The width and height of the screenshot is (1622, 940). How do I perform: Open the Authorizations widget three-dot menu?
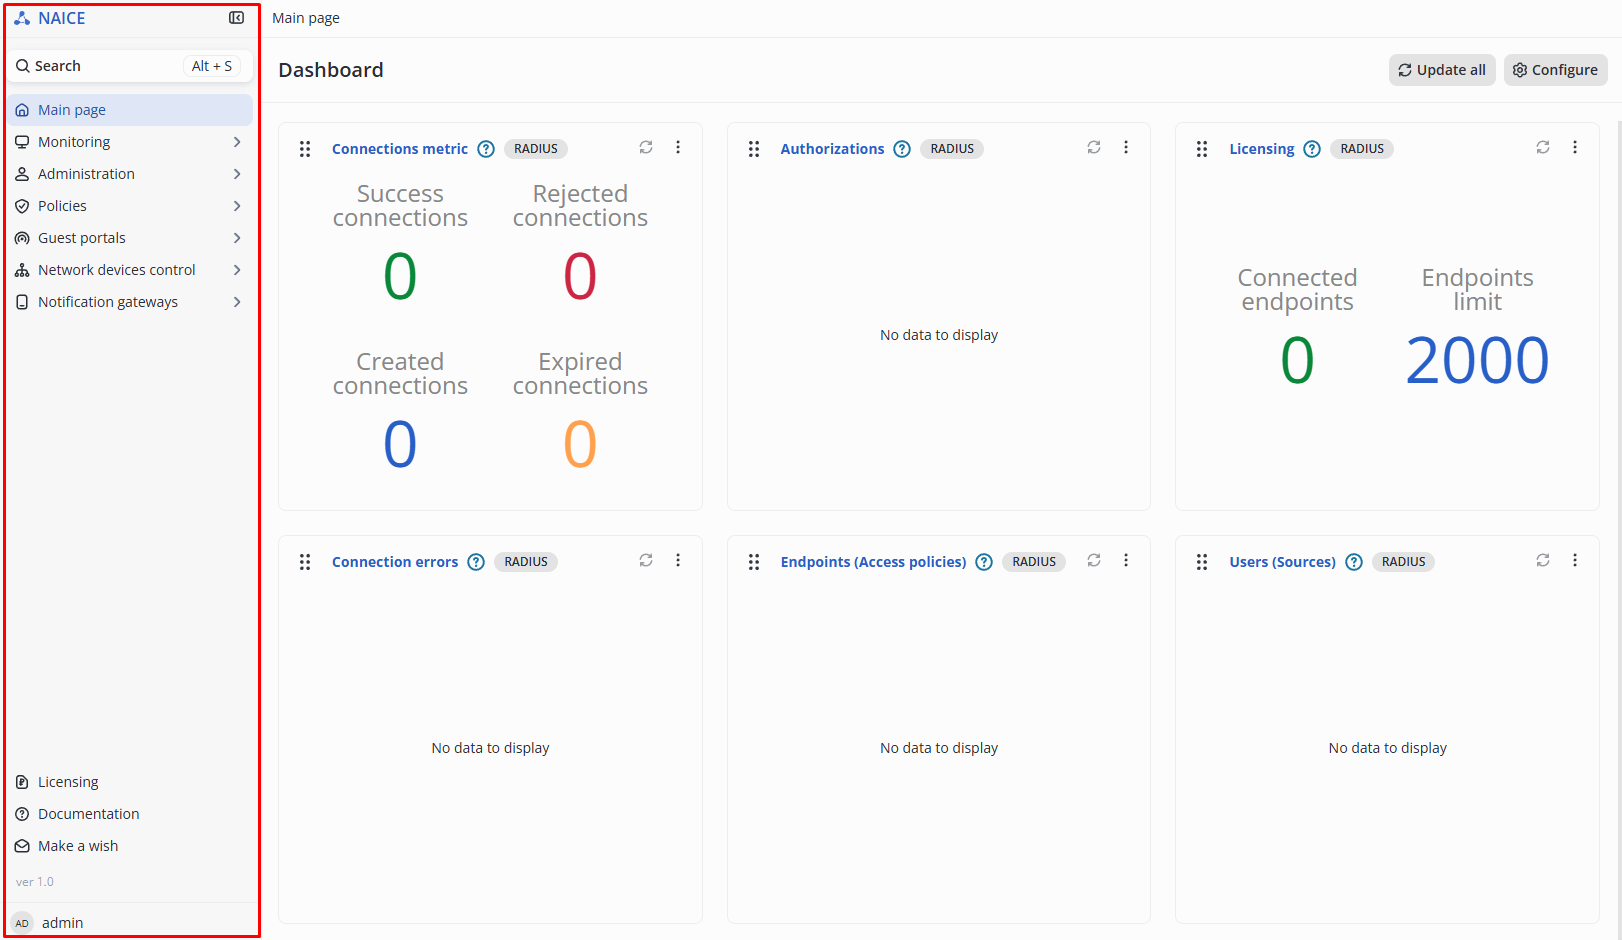pyautogui.click(x=1126, y=148)
